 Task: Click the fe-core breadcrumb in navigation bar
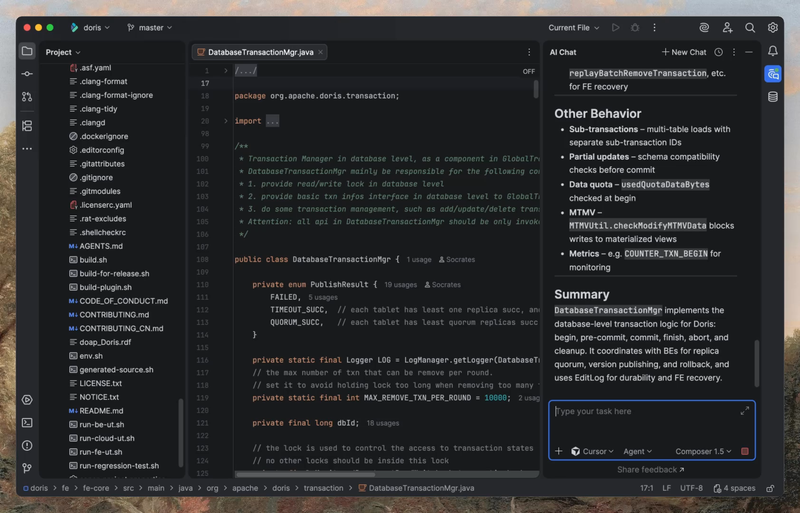96,488
